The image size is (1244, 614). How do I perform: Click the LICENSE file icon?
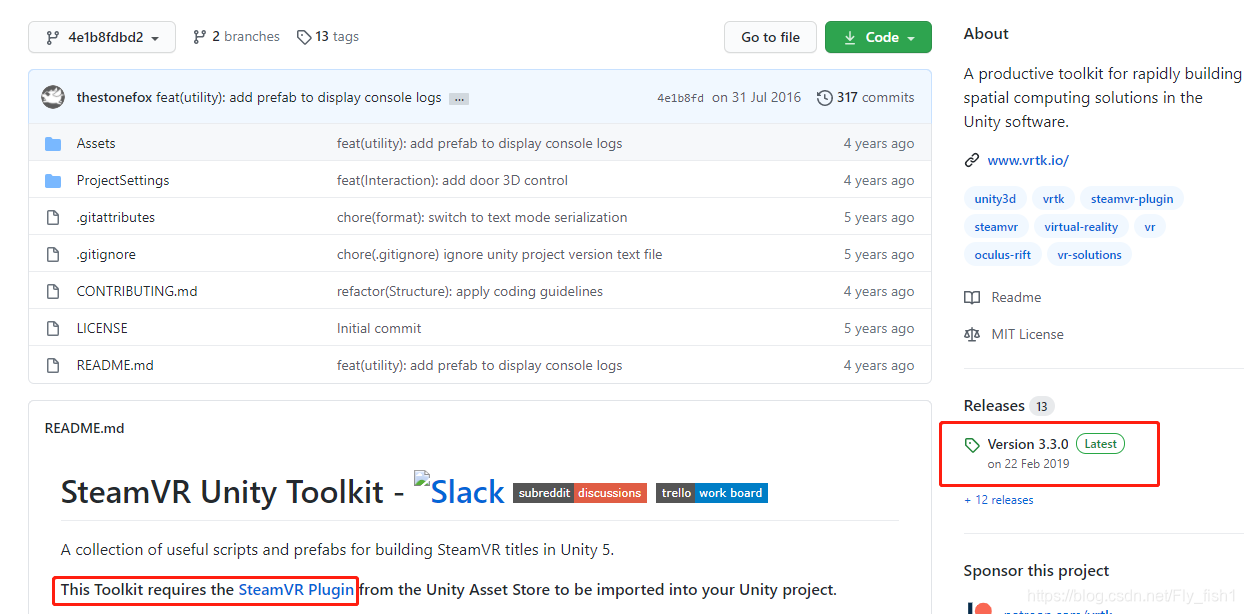coord(53,329)
